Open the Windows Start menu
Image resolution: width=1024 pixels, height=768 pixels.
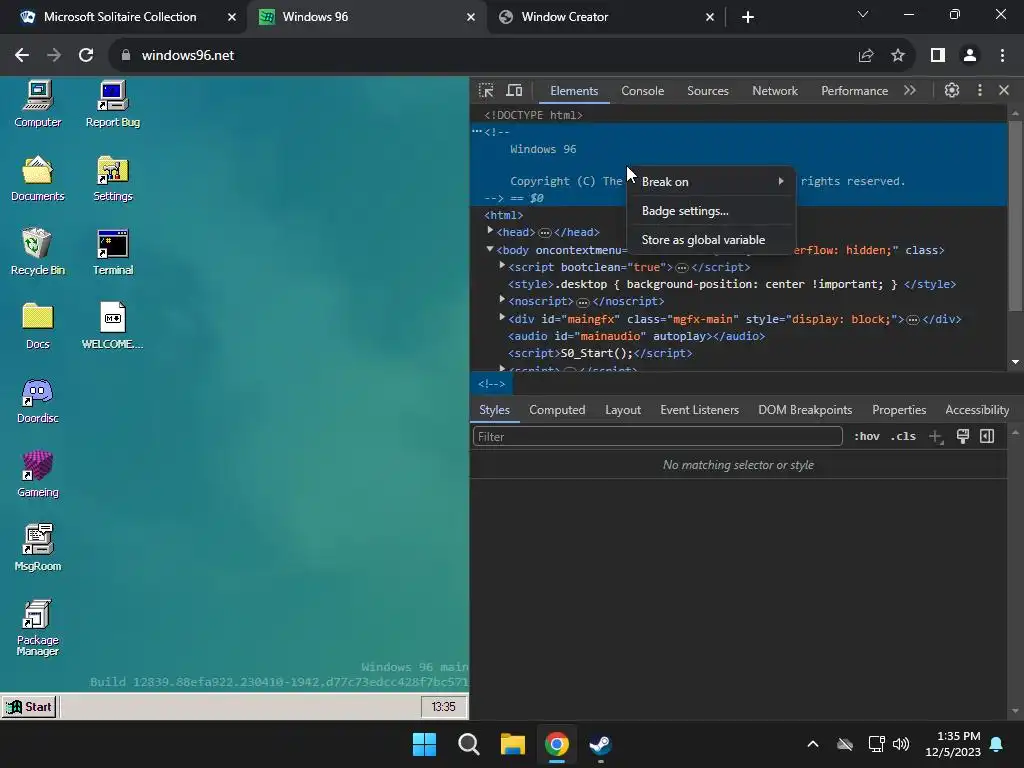point(424,744)
